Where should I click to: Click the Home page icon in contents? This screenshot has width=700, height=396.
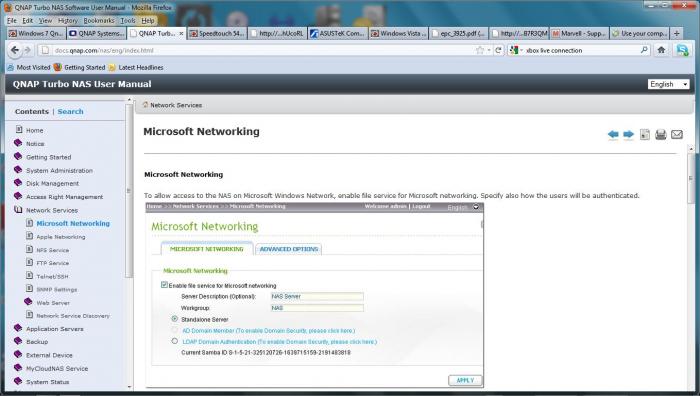pos(19,129)
